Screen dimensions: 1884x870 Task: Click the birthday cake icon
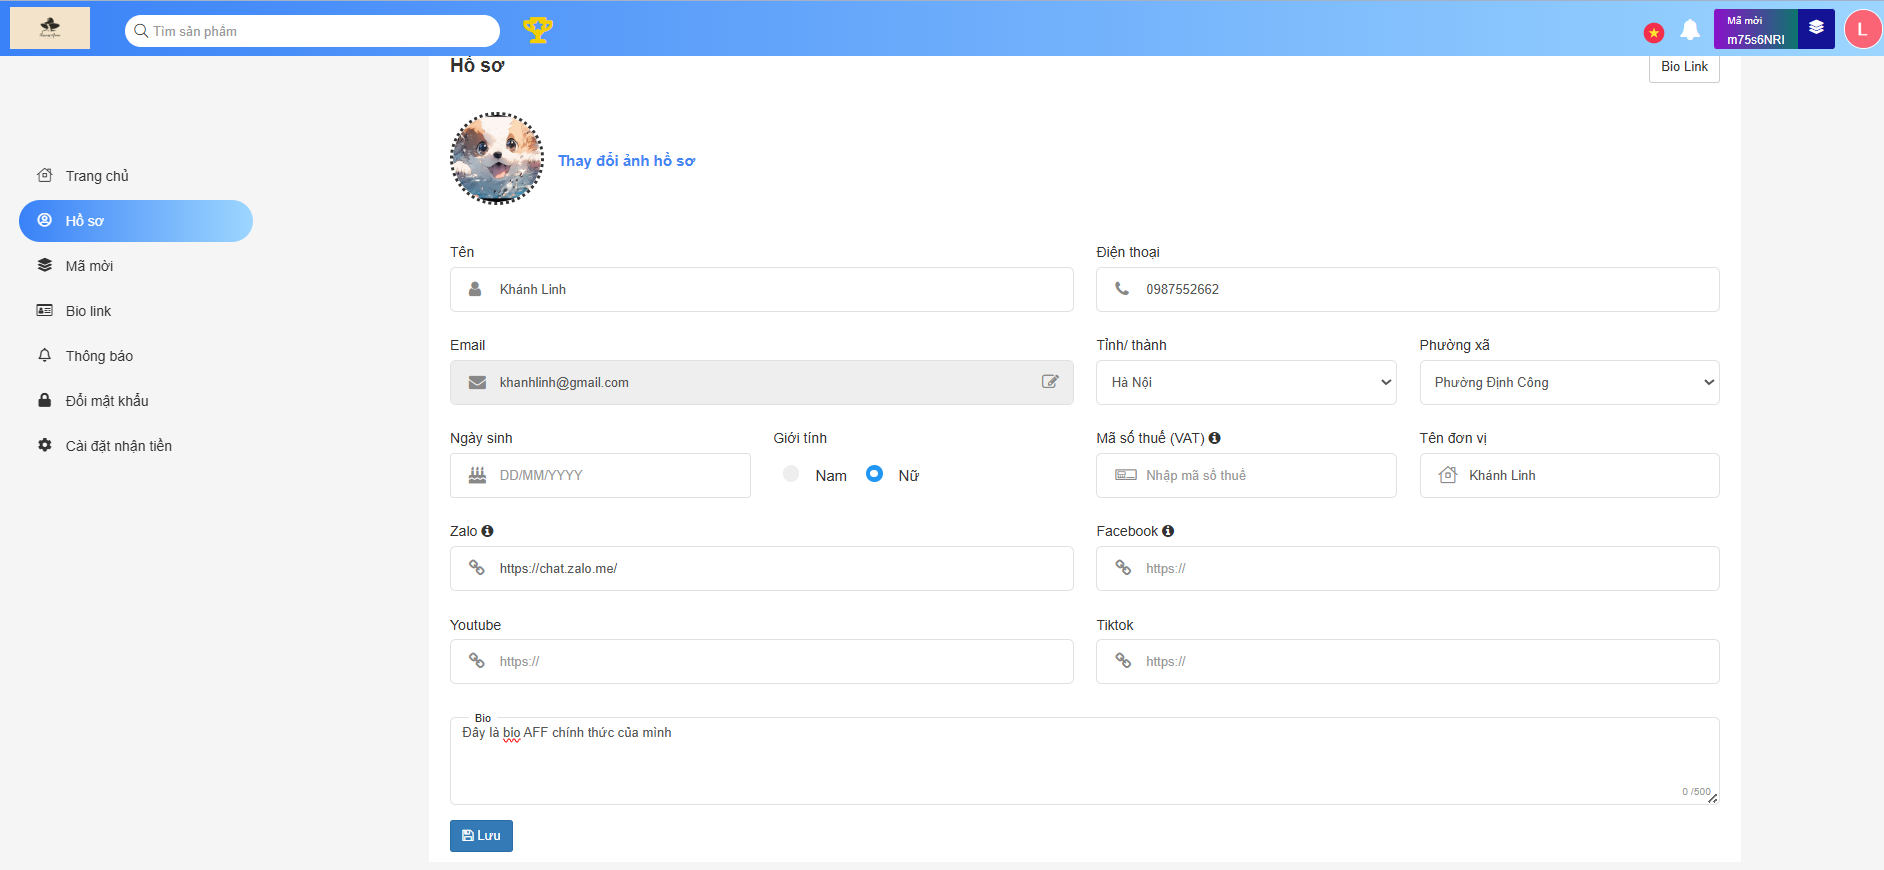[x=477, y=475]
